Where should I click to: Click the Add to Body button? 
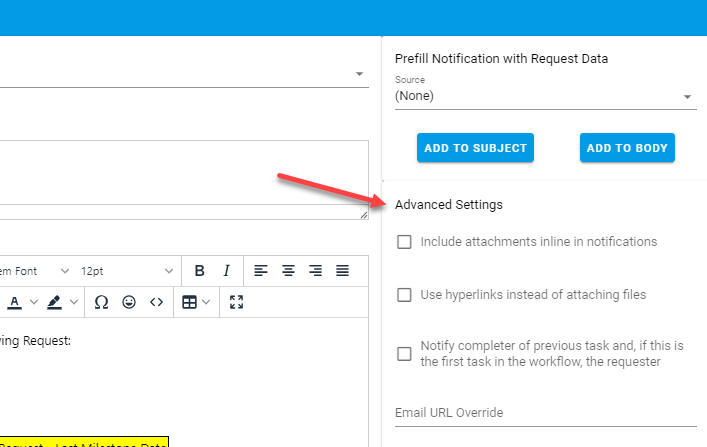coord(627,148)
